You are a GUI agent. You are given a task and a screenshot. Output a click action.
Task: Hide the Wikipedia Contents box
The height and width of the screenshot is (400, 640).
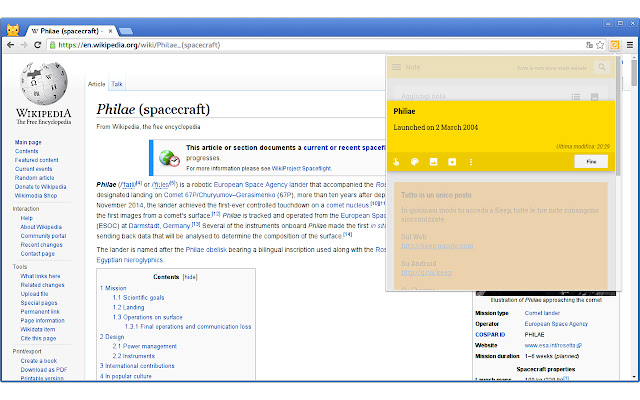[189, 275]
